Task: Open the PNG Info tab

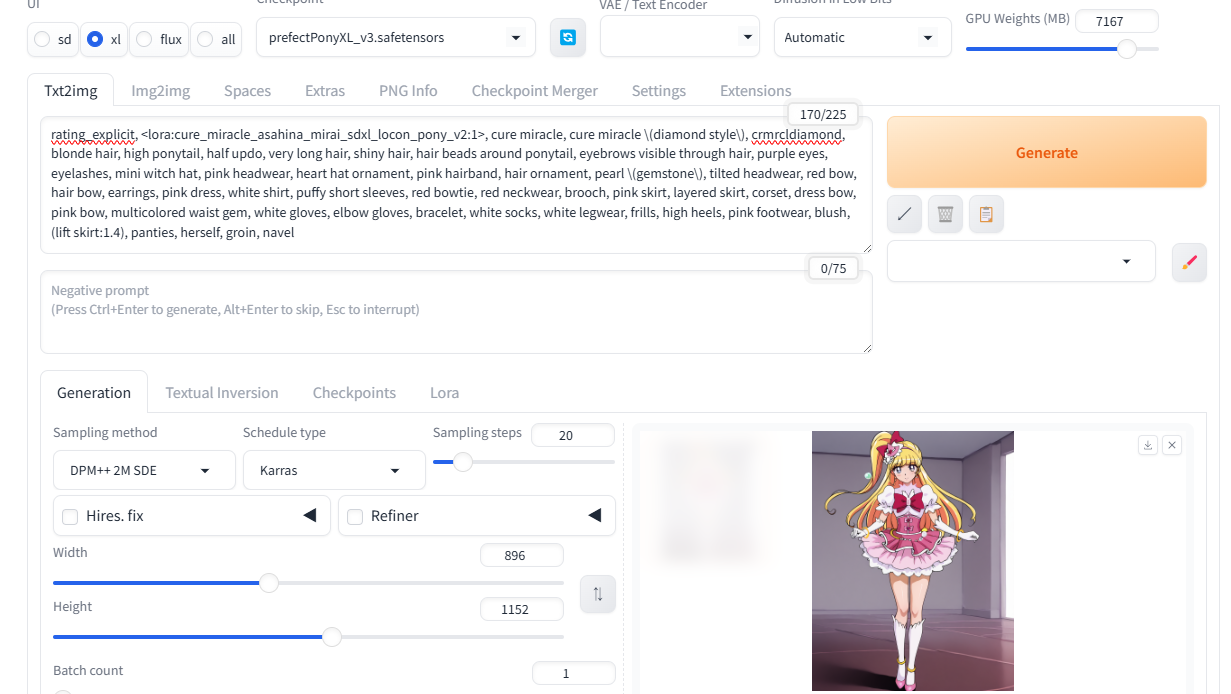Action: pos(408,91)
